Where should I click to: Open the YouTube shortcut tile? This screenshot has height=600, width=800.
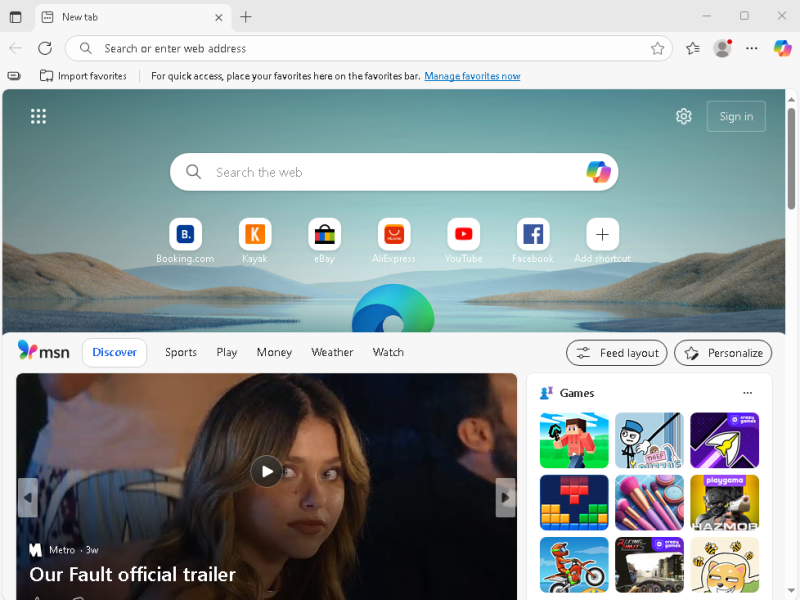click(x=463, y=235)
